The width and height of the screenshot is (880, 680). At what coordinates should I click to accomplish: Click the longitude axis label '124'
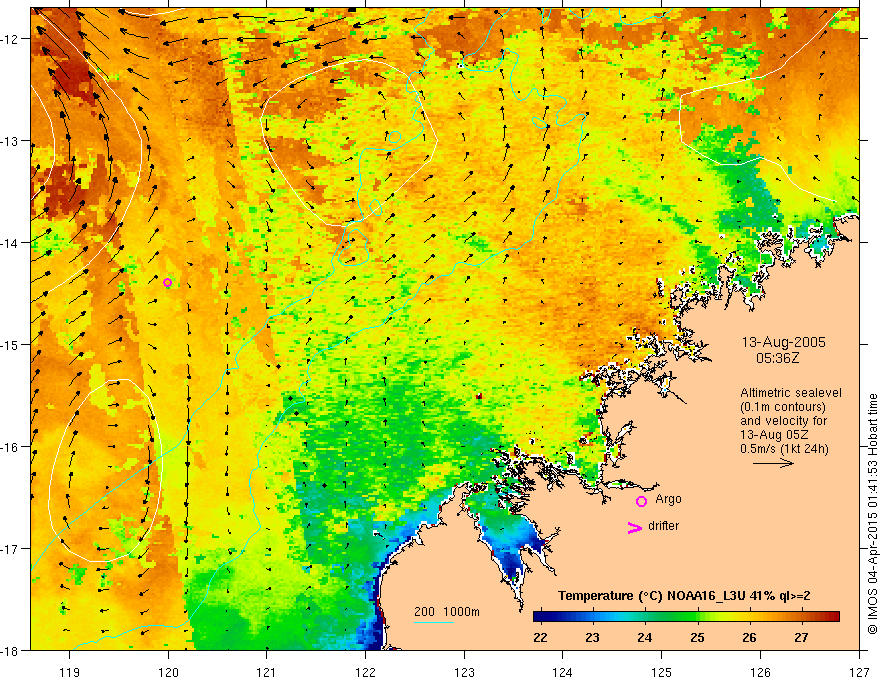(x=563, y=672)
